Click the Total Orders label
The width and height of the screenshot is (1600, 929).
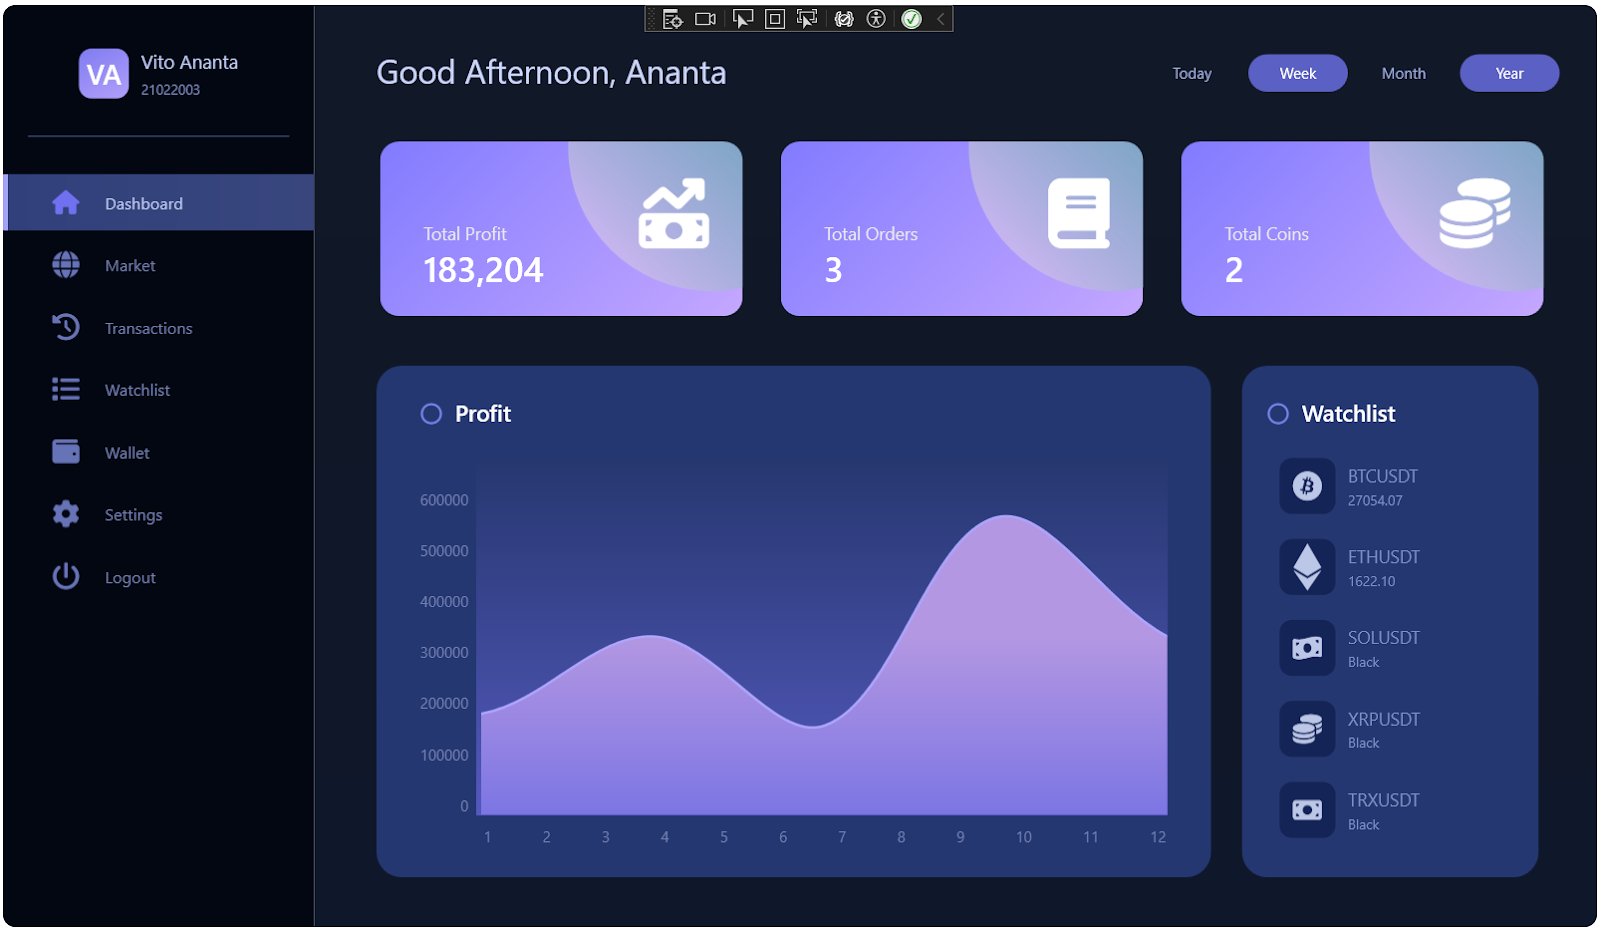click(871, 234)
